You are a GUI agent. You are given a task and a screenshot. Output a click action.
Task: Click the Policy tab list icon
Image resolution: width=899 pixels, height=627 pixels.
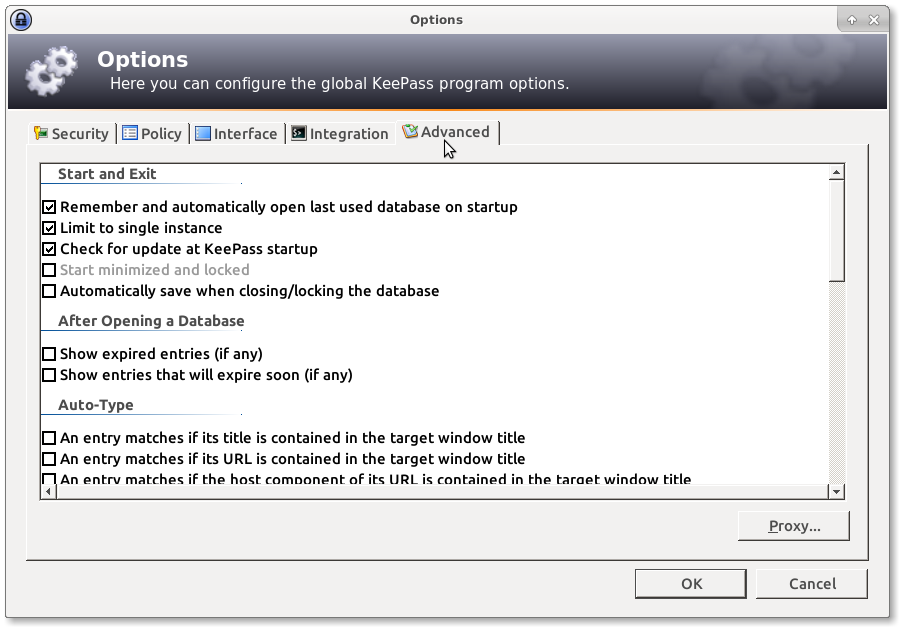130,133
